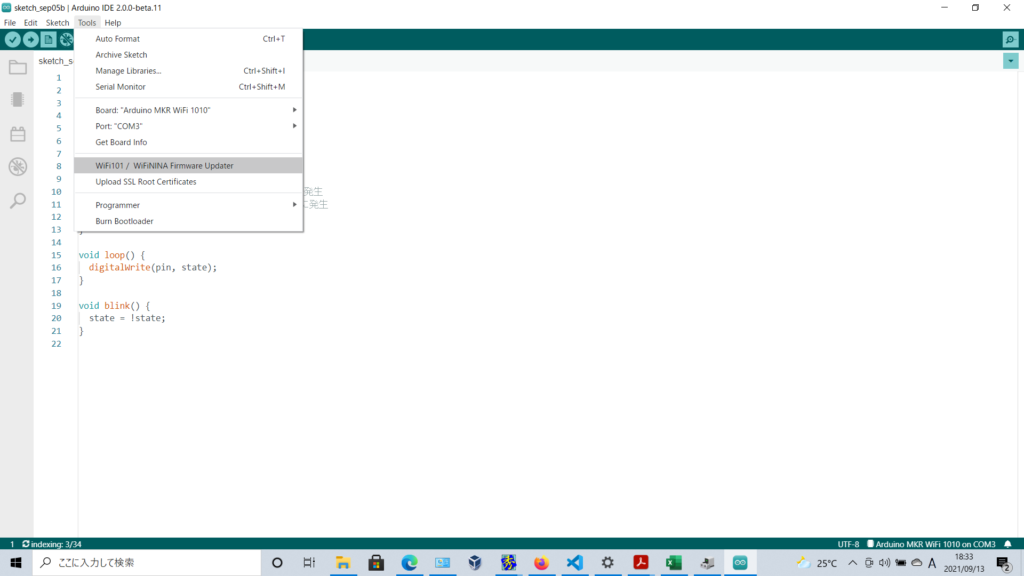Image resolution: width=1024 pixels, height=576 pixels.
Task: Open the debugger icon in the toolbar
Action: click(67, 40)
